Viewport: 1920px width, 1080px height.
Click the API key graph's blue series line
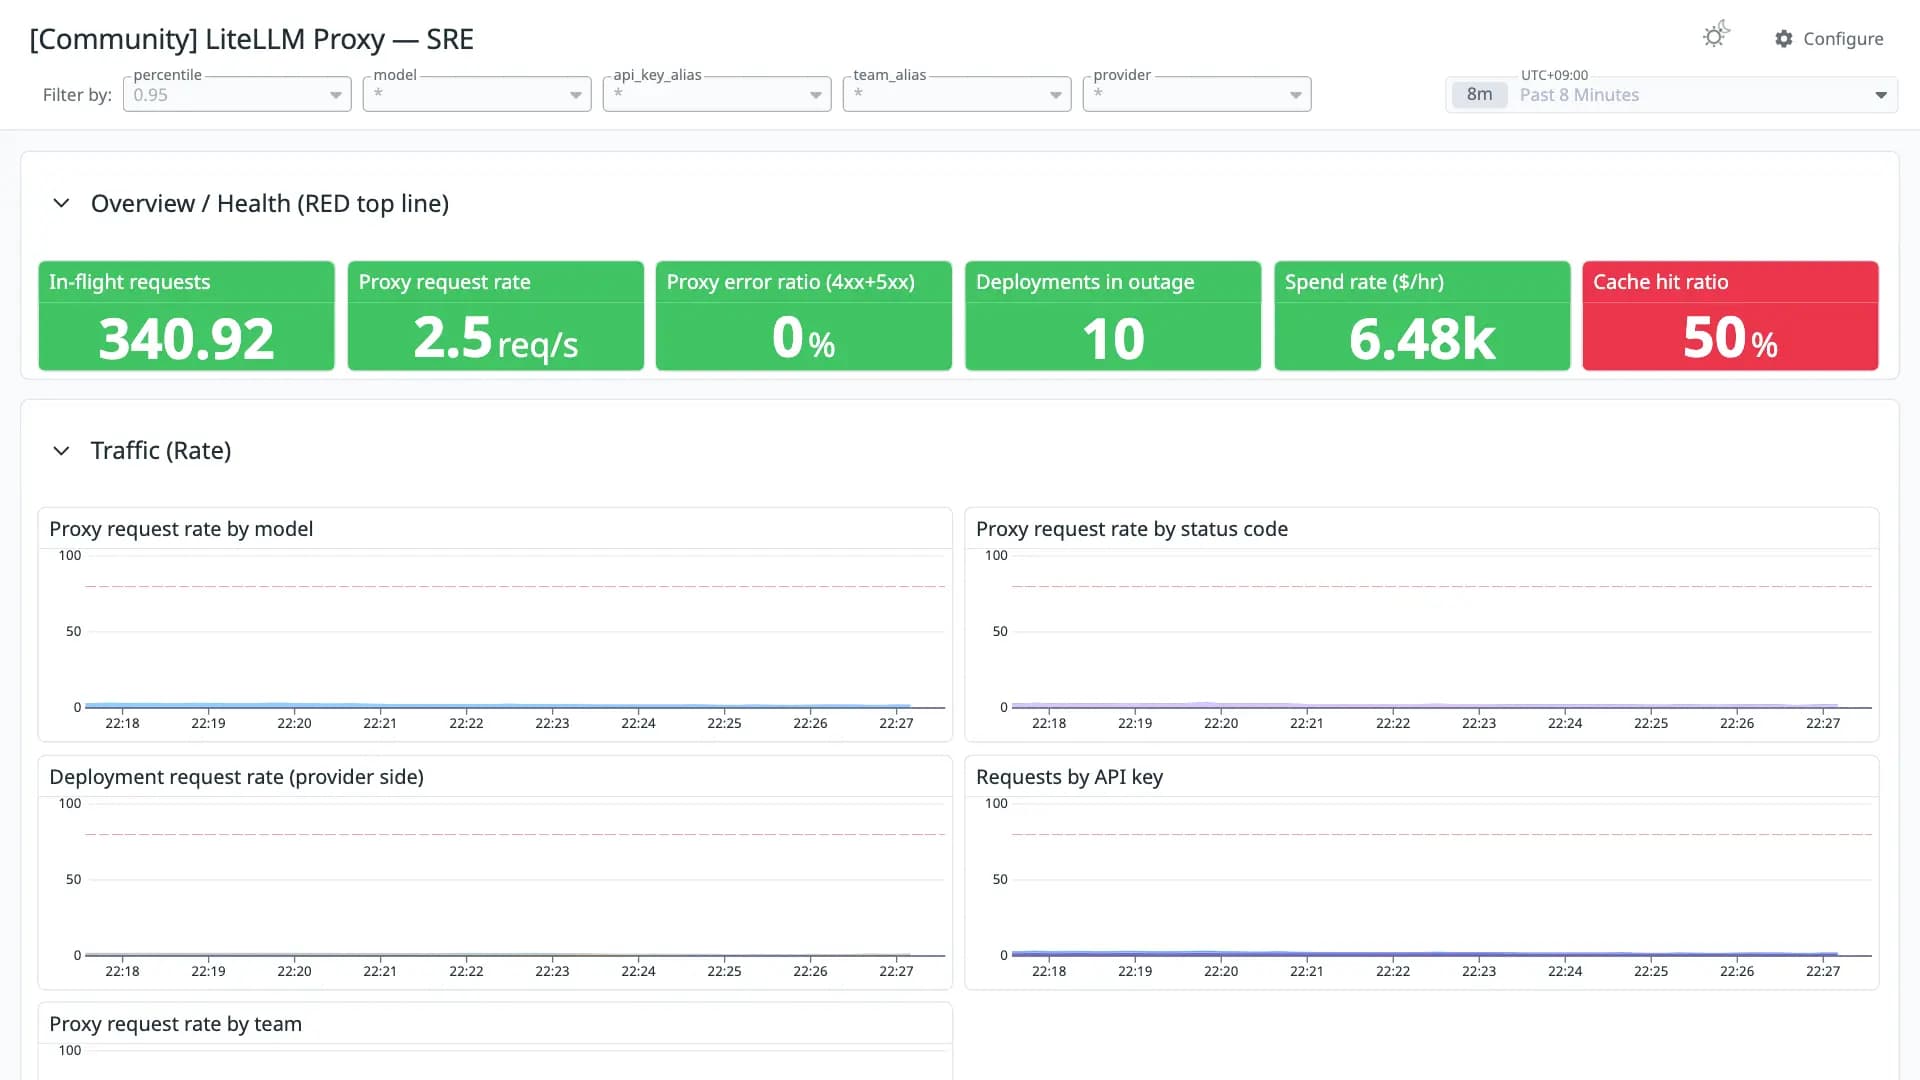coord(1424,953)
